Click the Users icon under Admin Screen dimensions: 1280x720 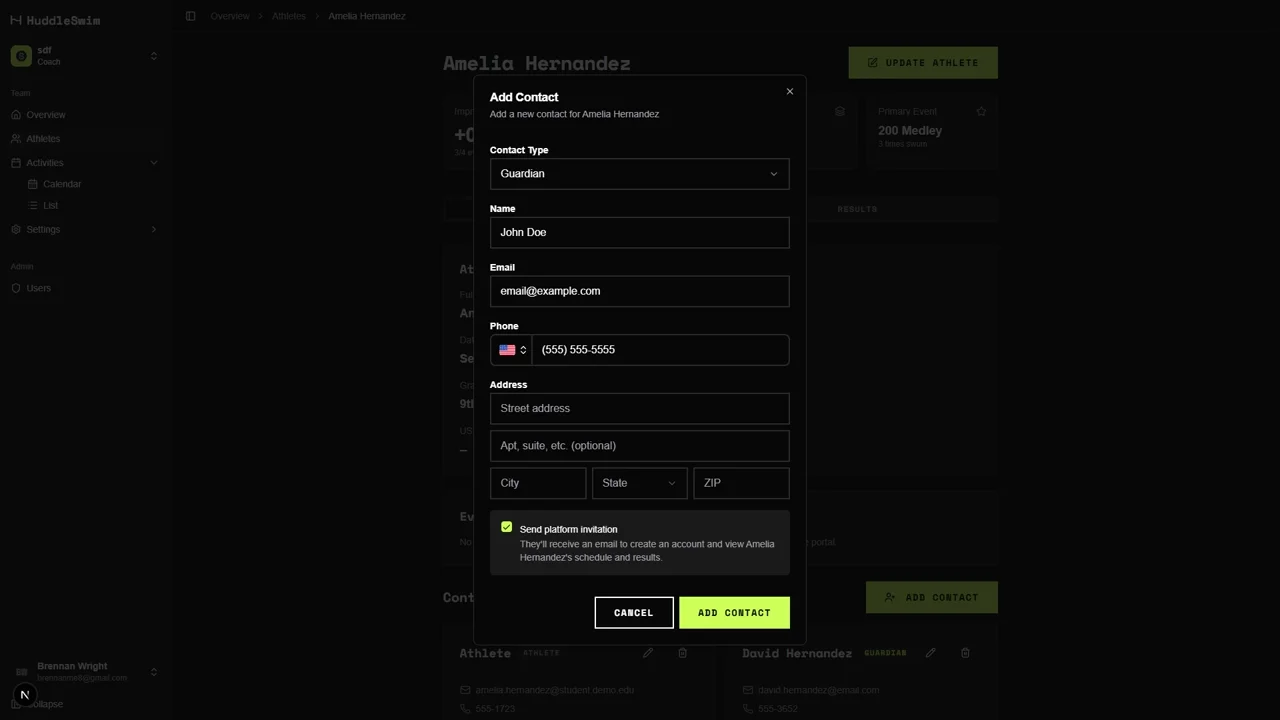[x=15, y=288]
